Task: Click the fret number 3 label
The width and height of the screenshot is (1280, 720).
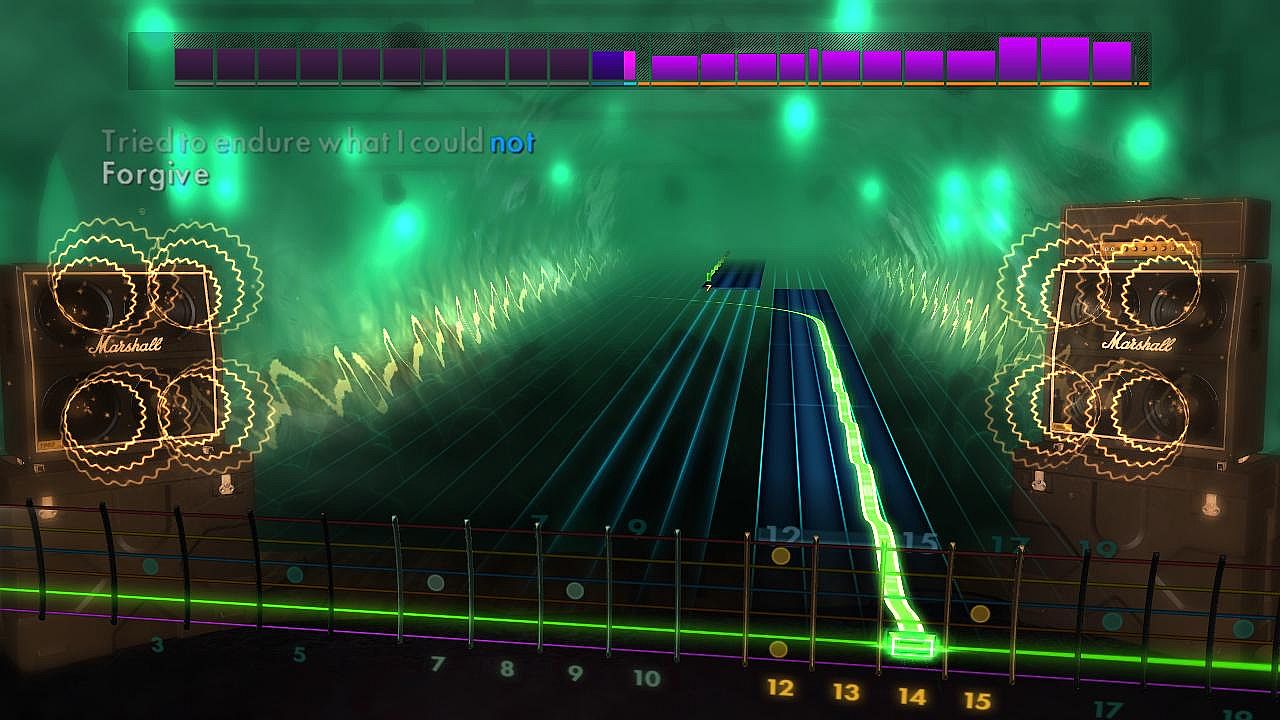Action: pos(157,646)
